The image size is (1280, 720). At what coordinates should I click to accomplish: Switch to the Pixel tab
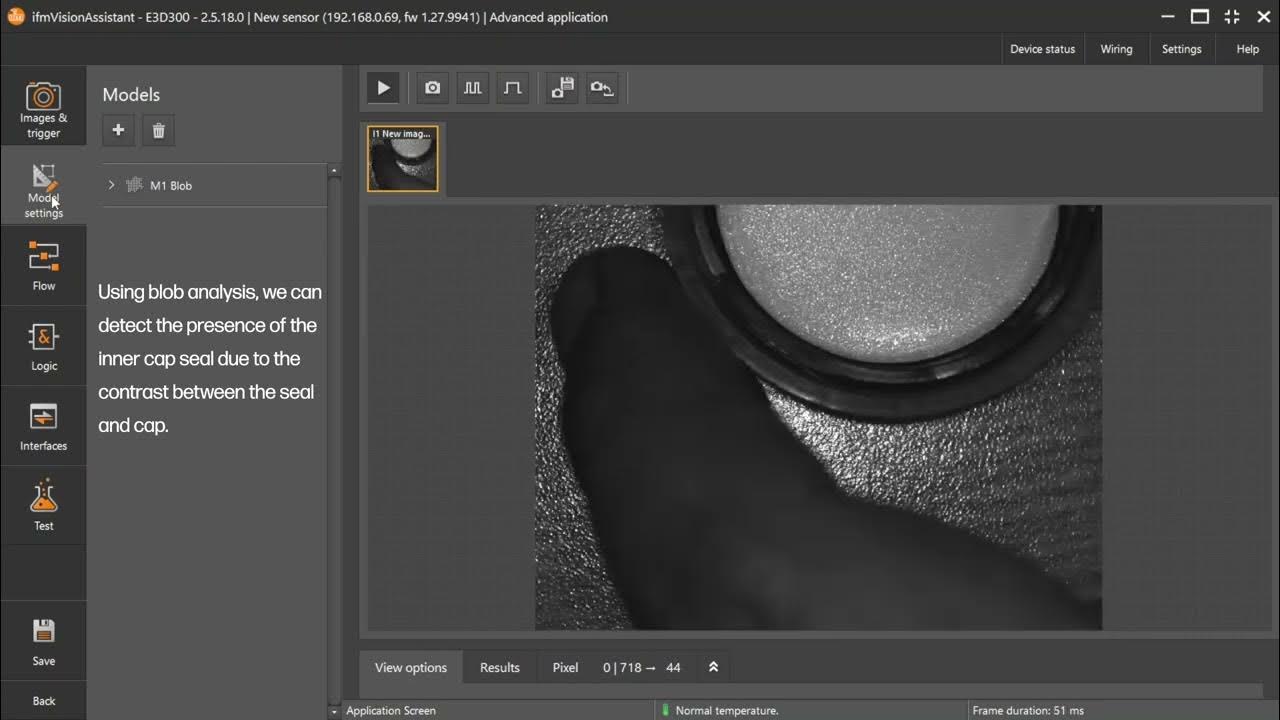click(565, 667)
